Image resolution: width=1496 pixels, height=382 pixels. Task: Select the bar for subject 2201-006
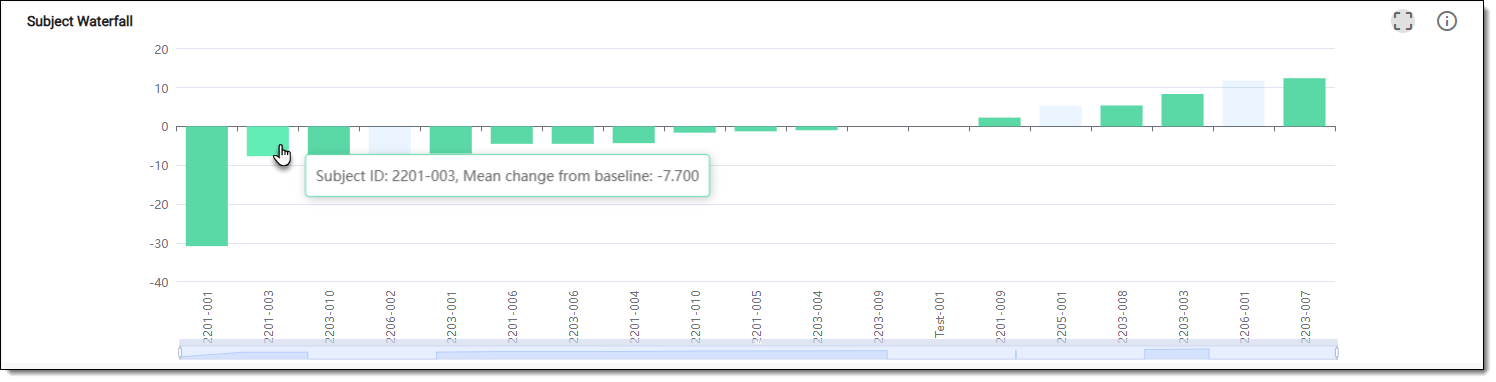tap(512, 135)
